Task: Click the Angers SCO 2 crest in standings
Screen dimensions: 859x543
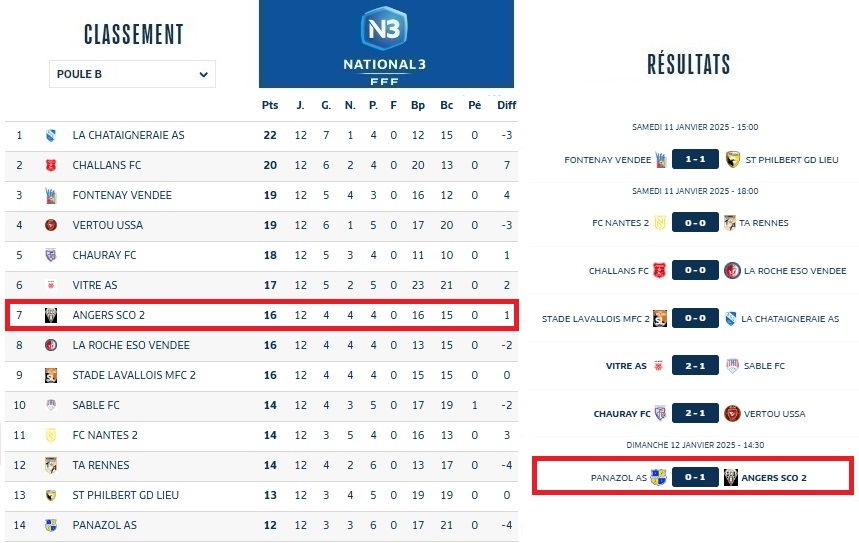Action: pyautogui.click(x=50, y=315)
